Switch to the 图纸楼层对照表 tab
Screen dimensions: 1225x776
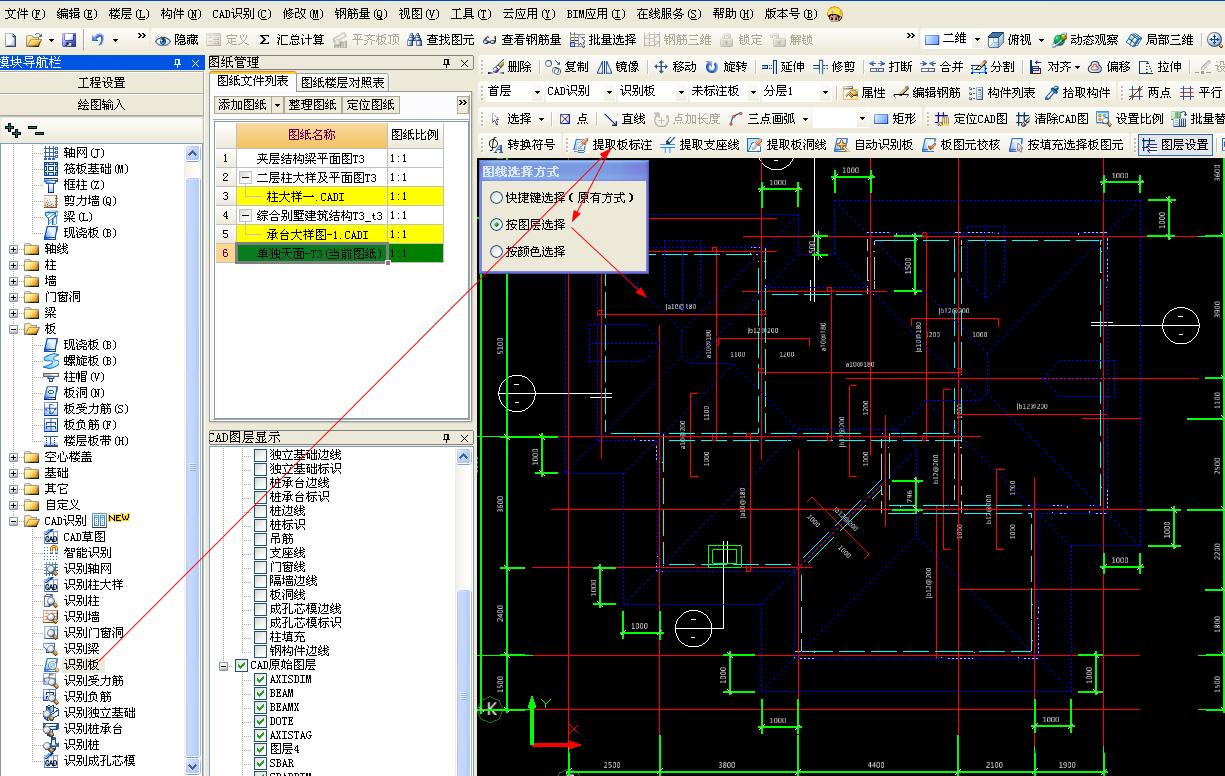click(343, 82)
